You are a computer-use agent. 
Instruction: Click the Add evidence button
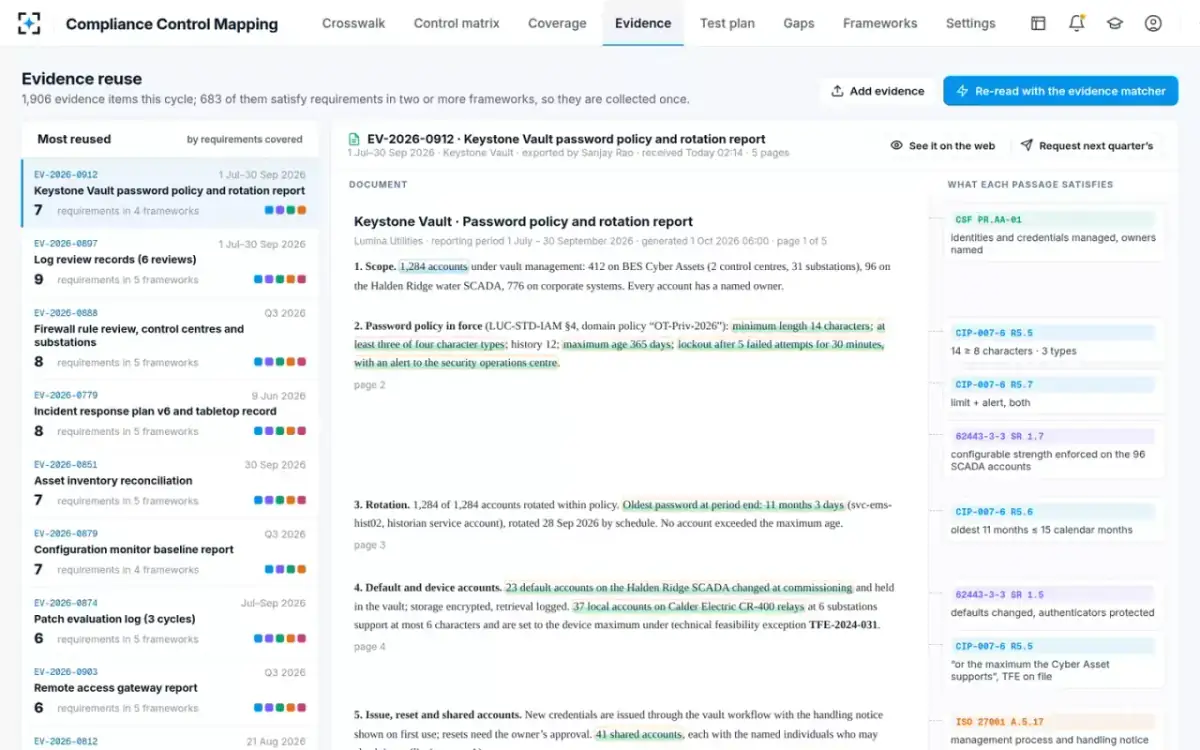(877, 91)
